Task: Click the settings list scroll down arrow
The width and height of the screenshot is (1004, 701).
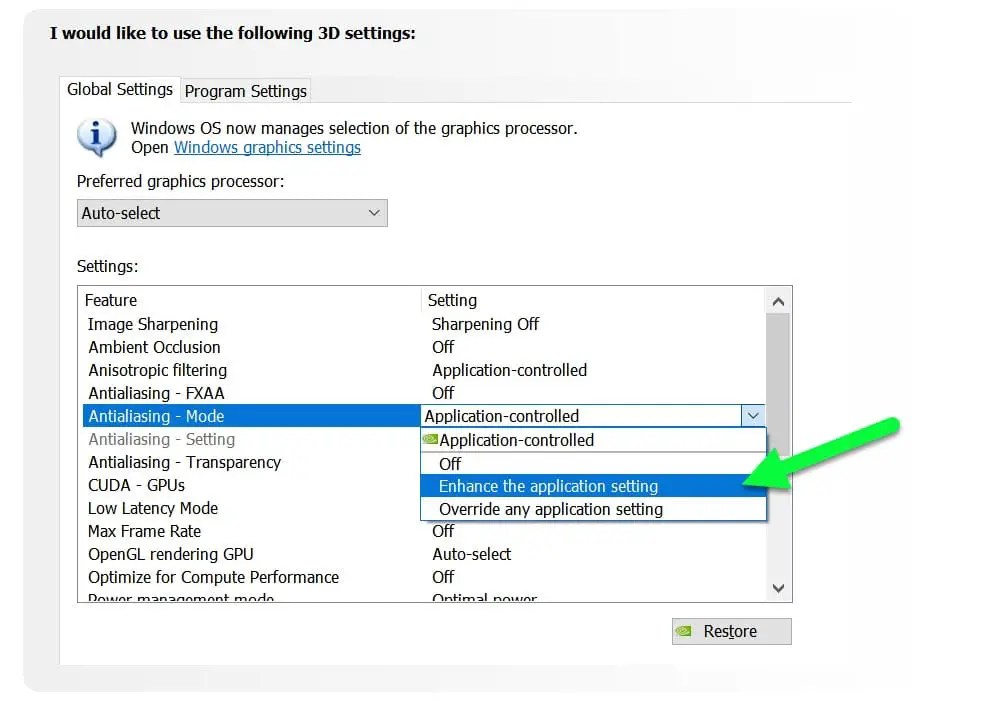Action: point(778,588)
